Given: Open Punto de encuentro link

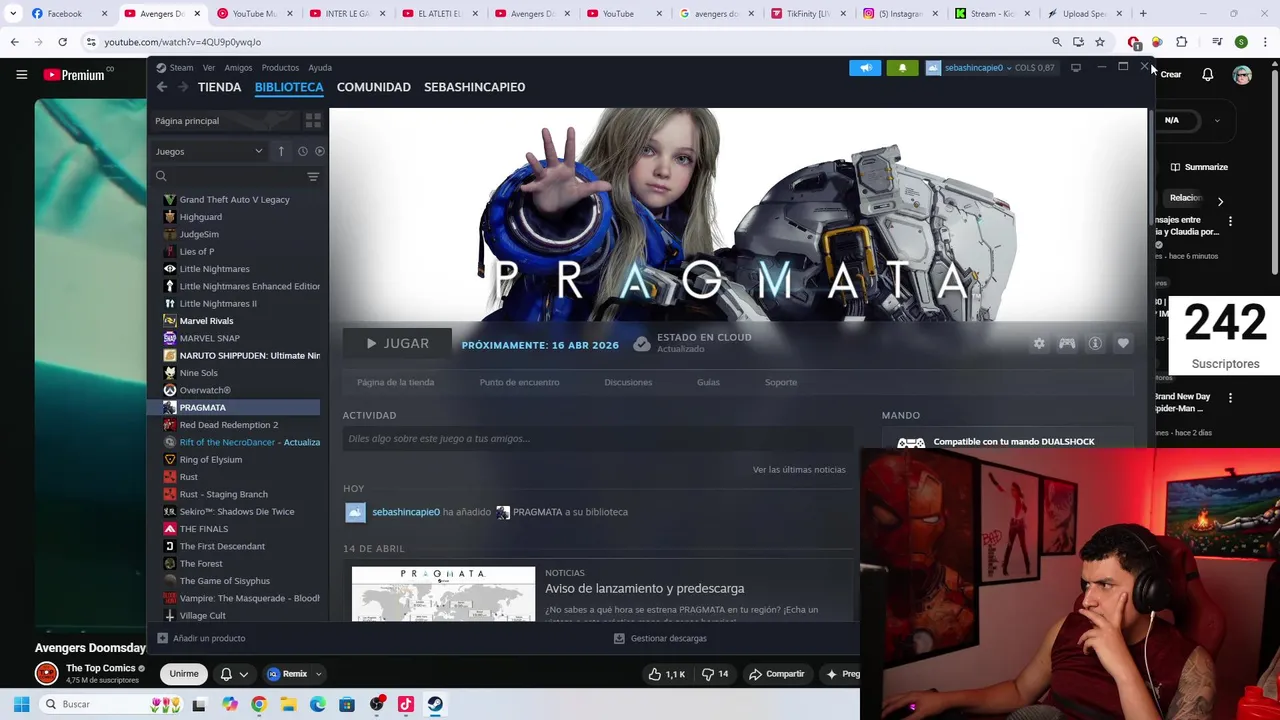Looking at the screenshot, I should [519, 382].
